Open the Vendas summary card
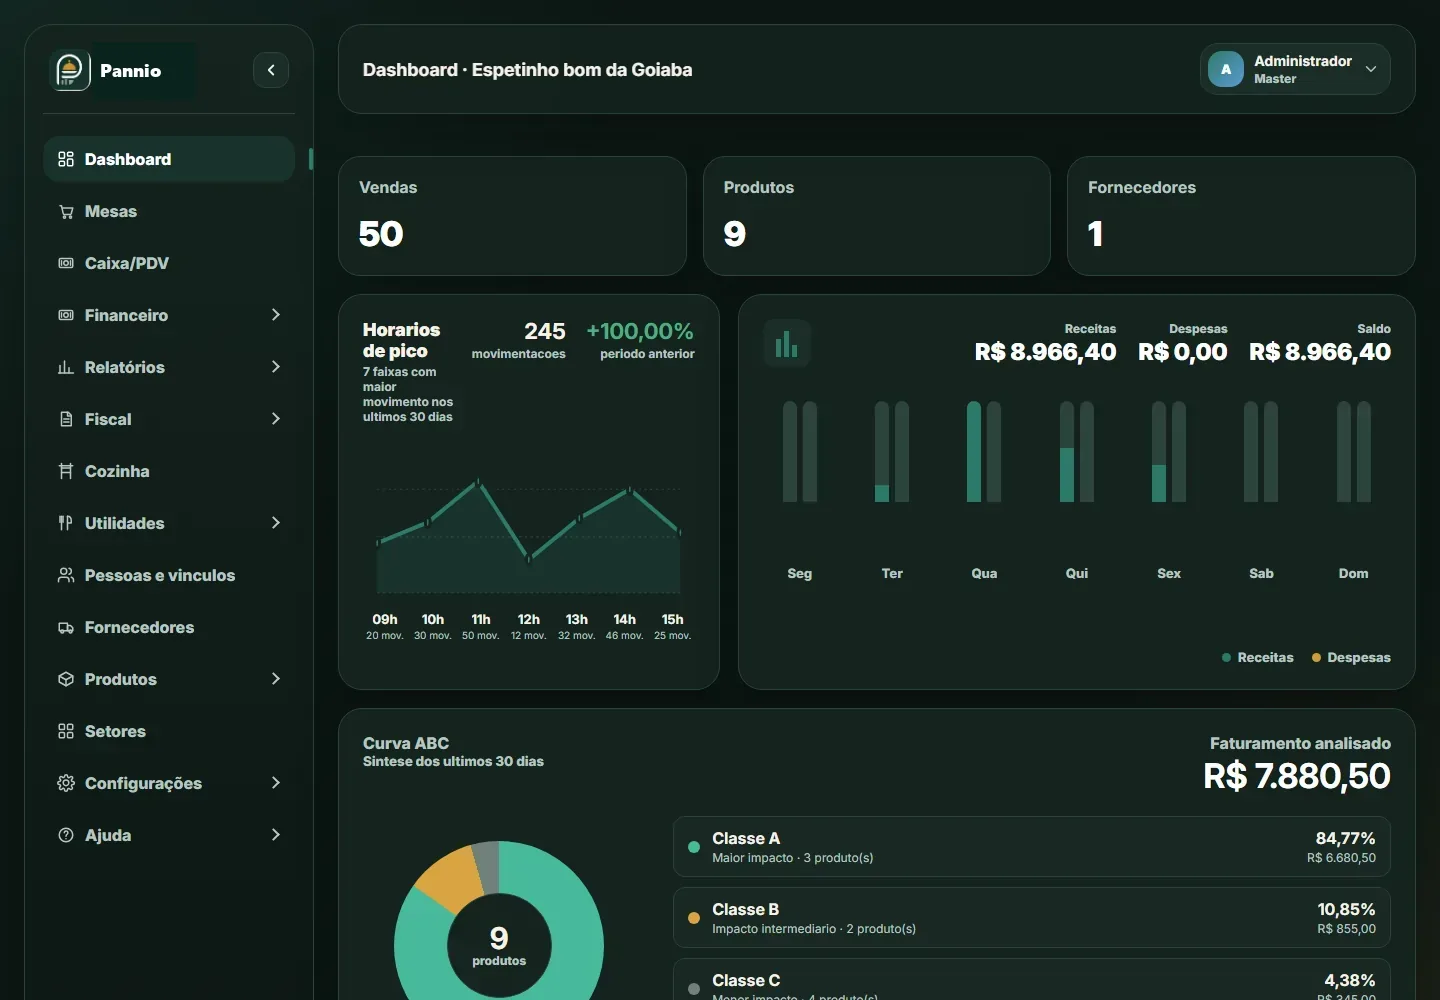 pyautogui.click(x=512, y=216)
